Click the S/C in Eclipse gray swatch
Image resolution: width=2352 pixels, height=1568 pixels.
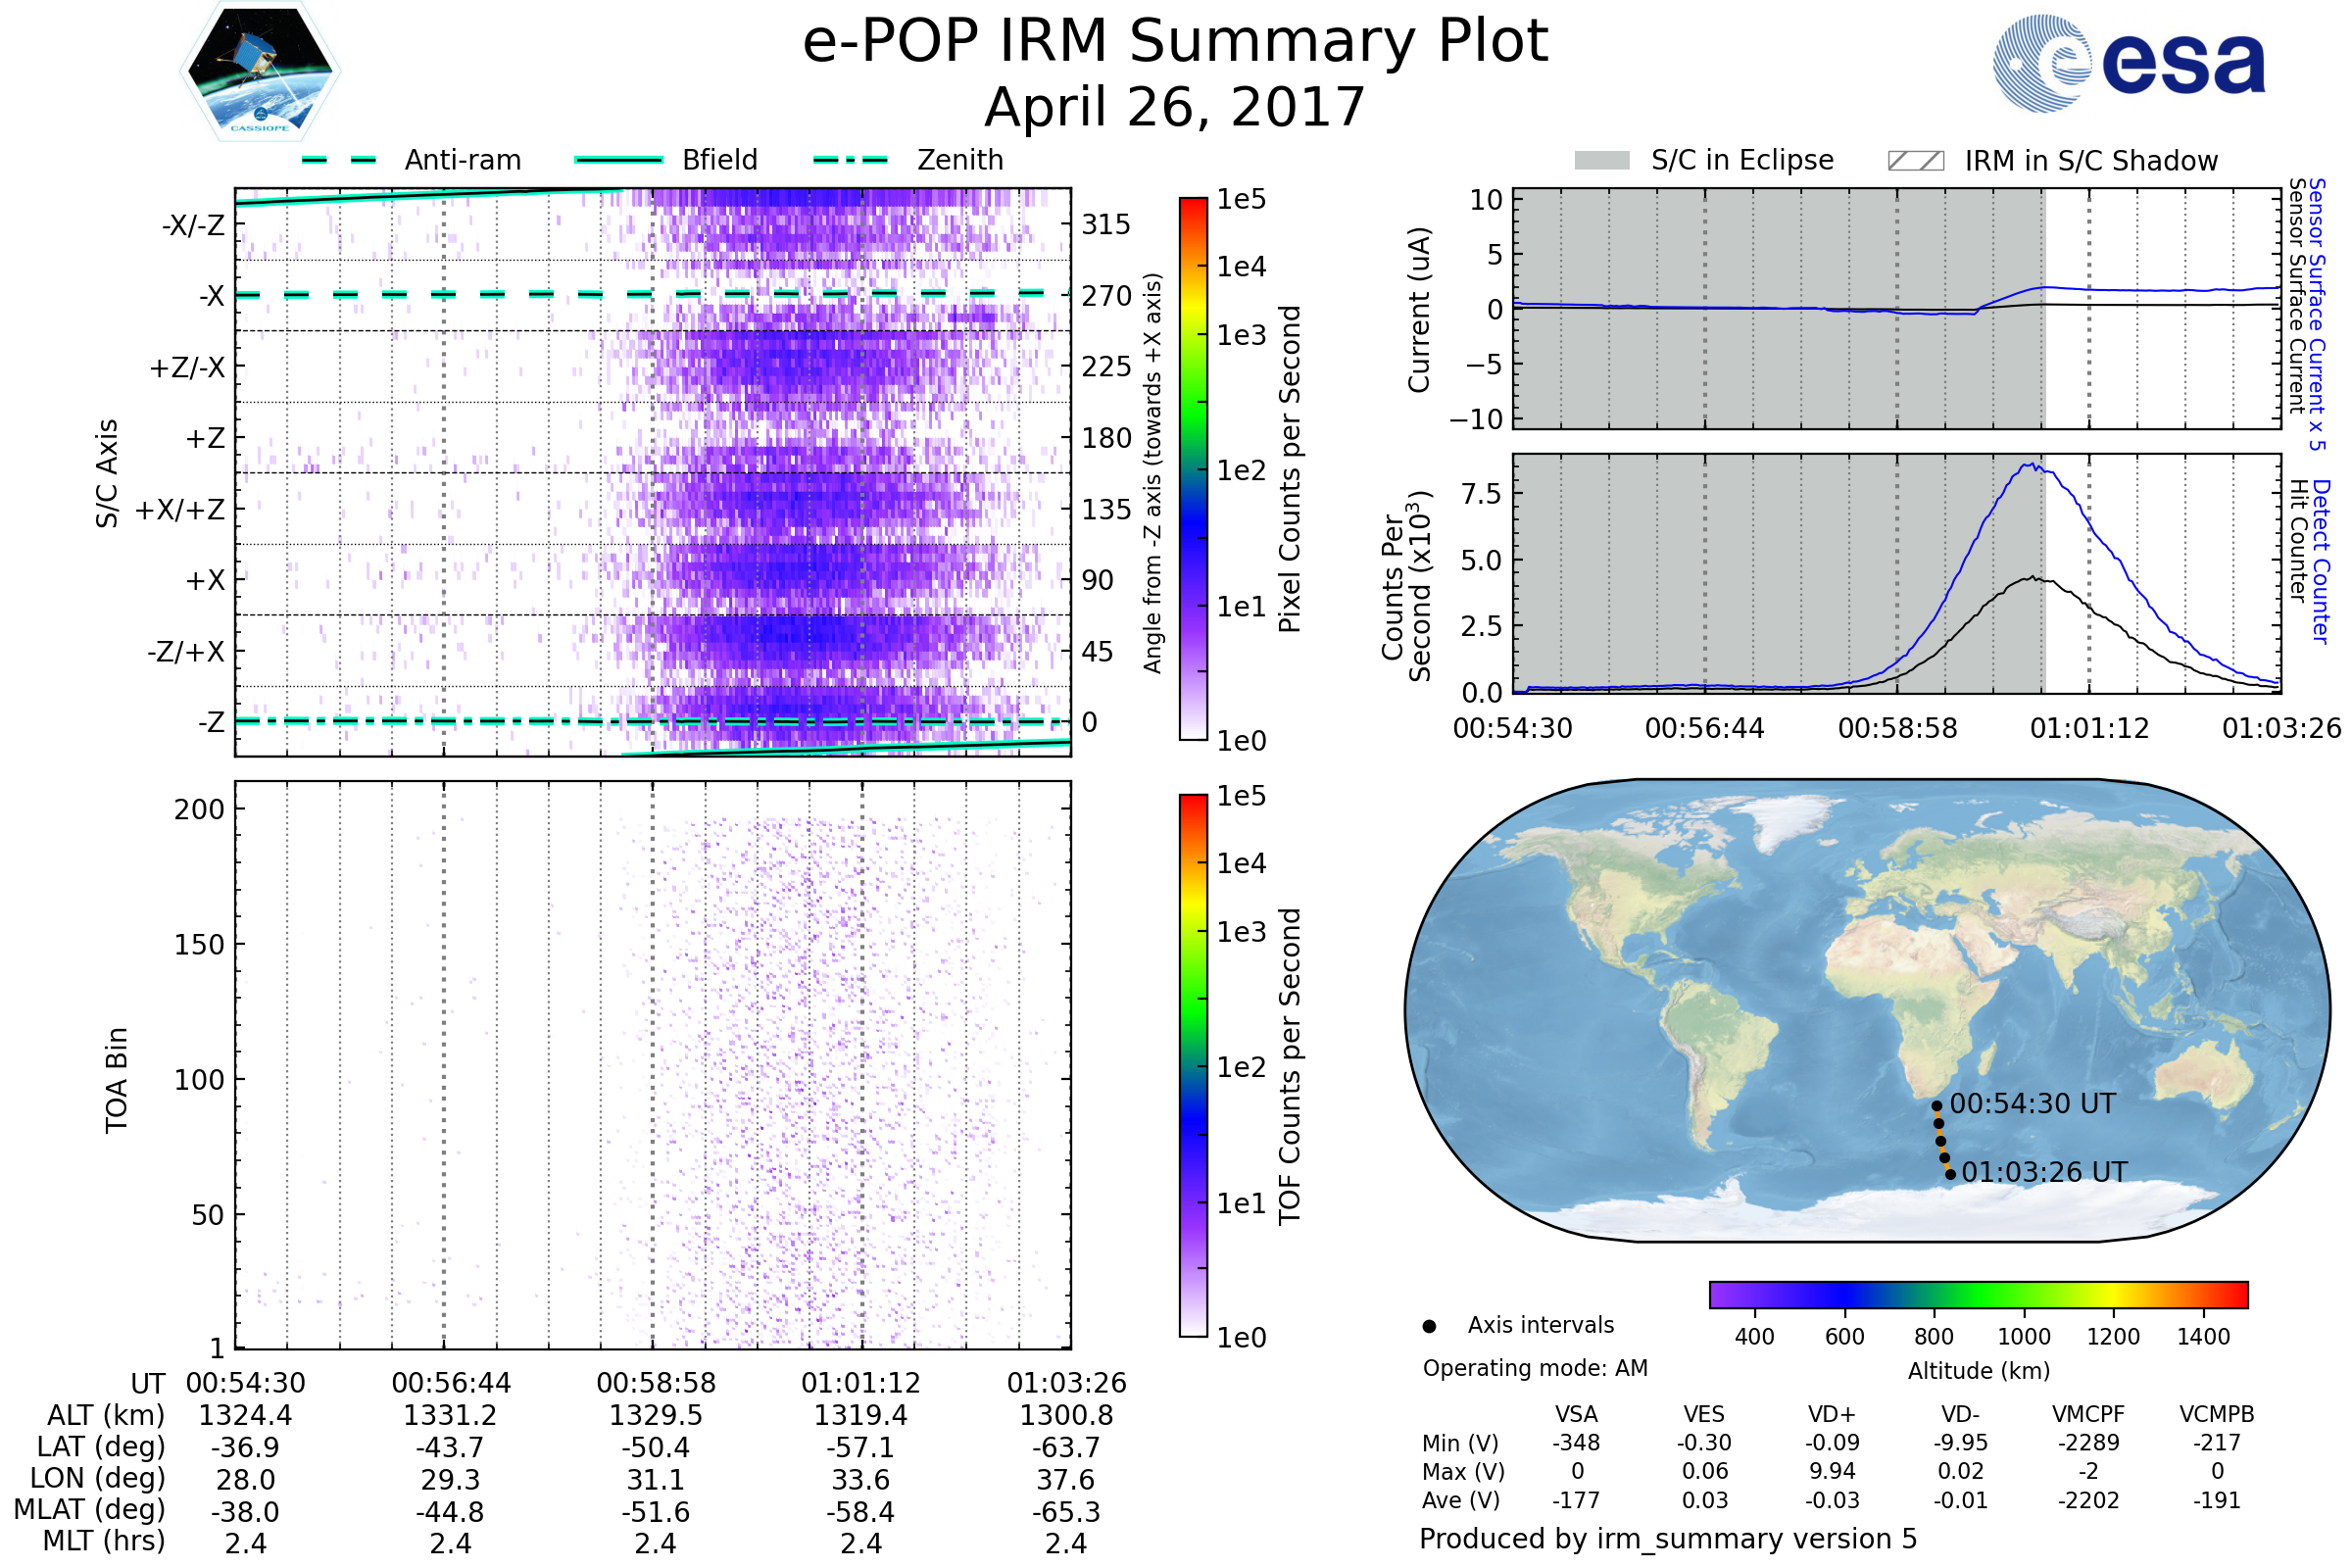coord(1601,161)
